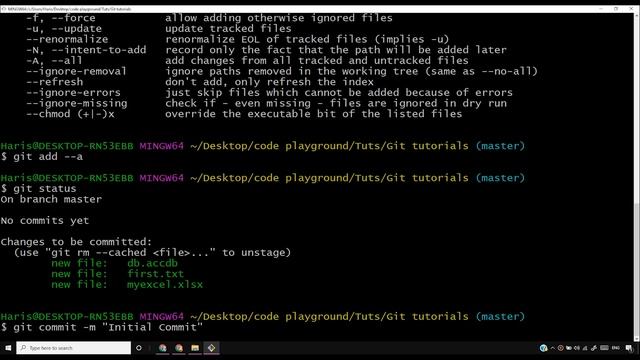The height and width of the screenshot is (360, 640).
Task: Click the "--ignore-errors" option text
Action: click(73, 92)
